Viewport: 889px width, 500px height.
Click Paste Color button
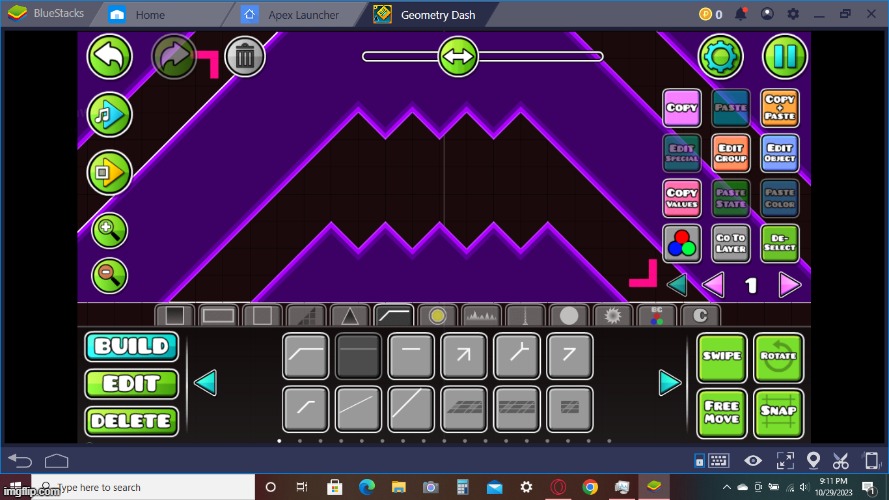point(780,198)
